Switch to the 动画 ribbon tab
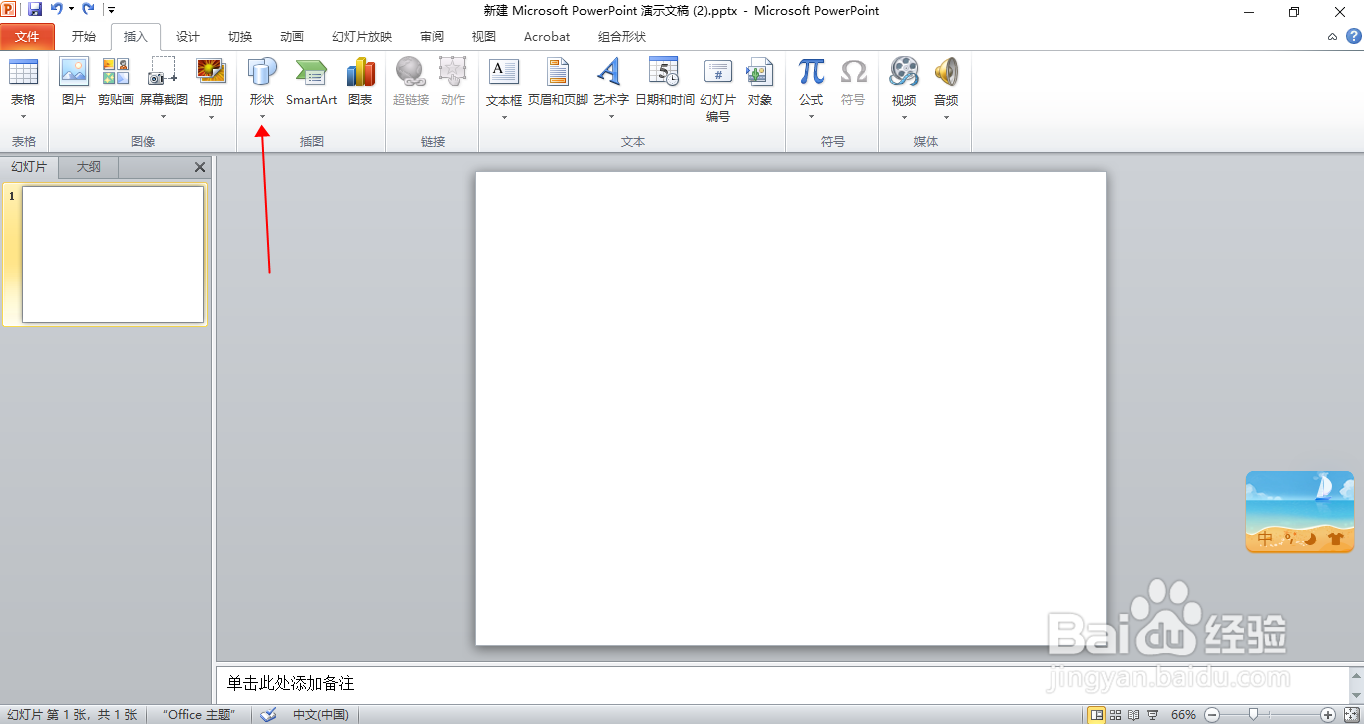Image resolution: width=1364 pixels, height=724 pixels. pos(292,37)
